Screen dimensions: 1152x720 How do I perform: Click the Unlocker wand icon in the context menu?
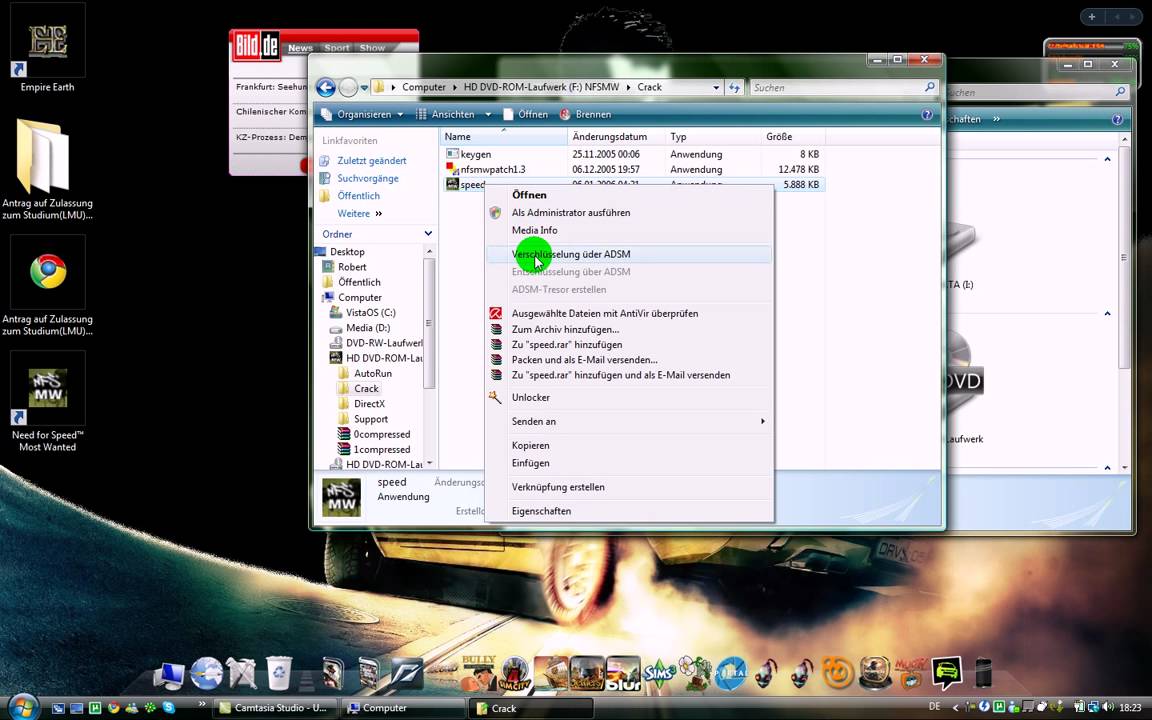tap(496, 397)
